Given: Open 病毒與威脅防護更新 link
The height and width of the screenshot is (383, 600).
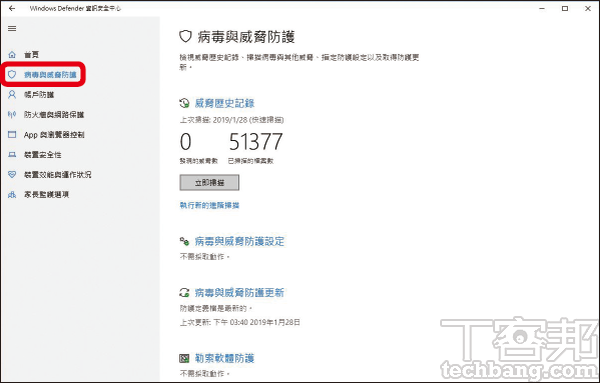Looking at the screenshot, I should click(x=240, y=293).
